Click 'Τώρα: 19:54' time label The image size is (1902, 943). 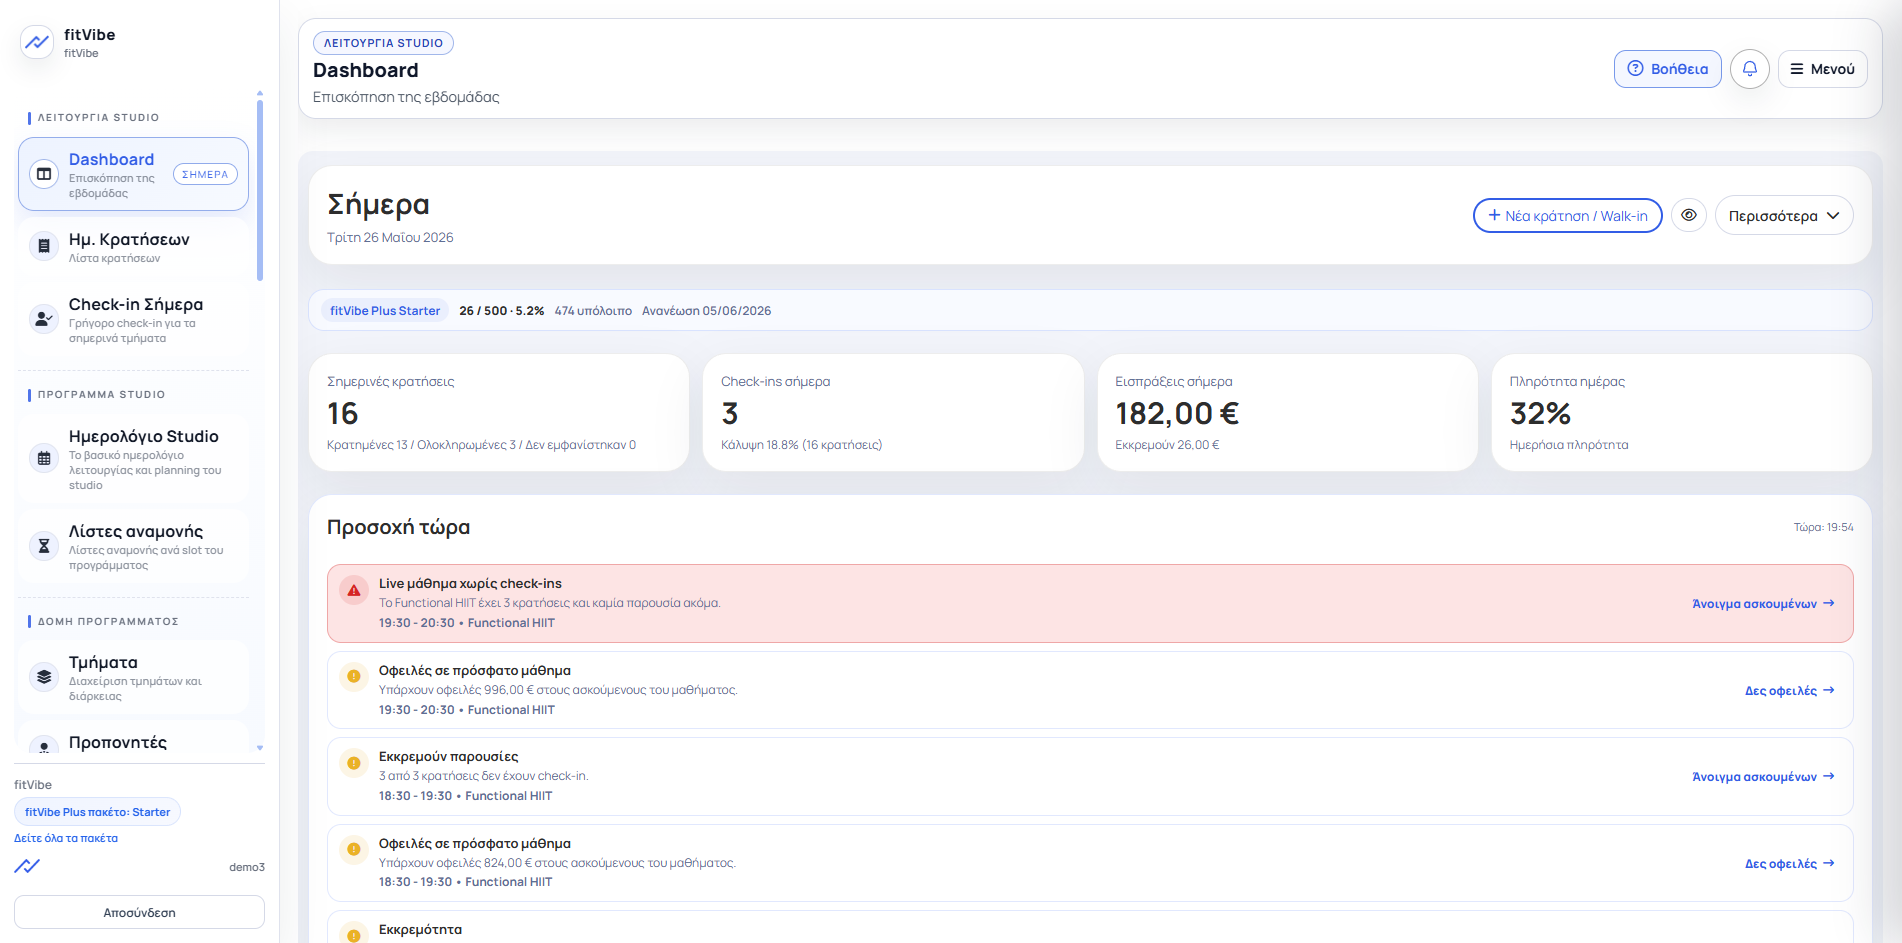click(1823, 527)
